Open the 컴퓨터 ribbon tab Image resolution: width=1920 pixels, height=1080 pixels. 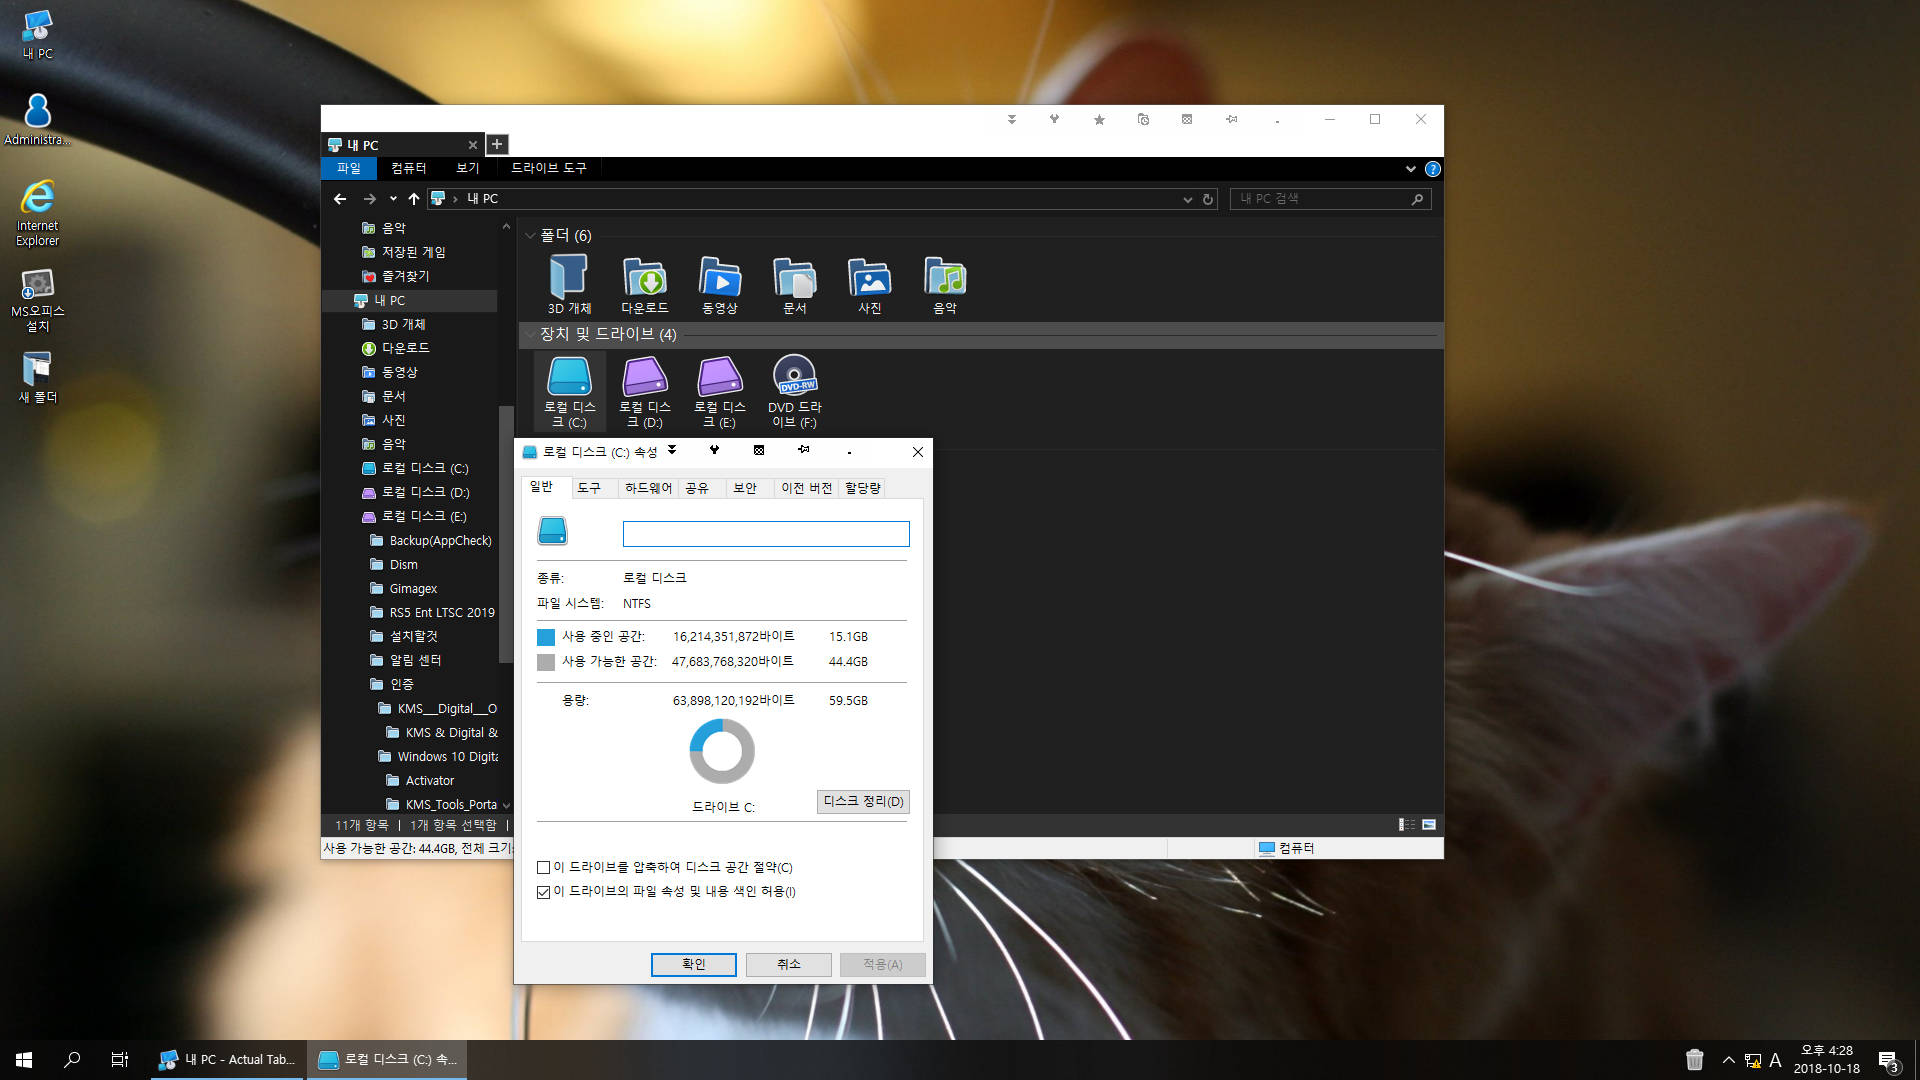(408, 168)
